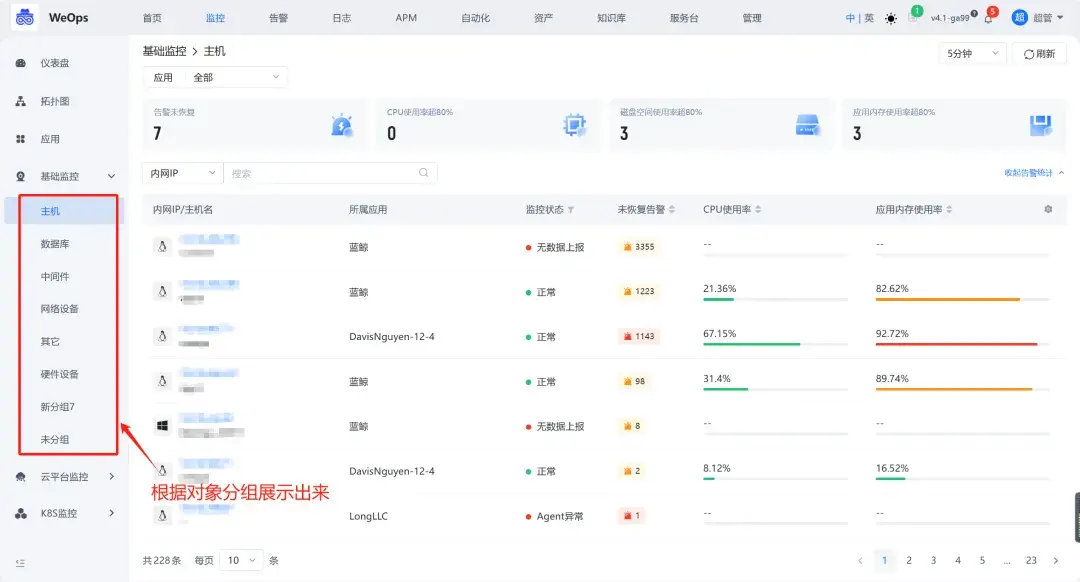Open the 日志 top menu
This screenshot has height=582, width=1080.
pyautogui.click(x=342, y=18)
